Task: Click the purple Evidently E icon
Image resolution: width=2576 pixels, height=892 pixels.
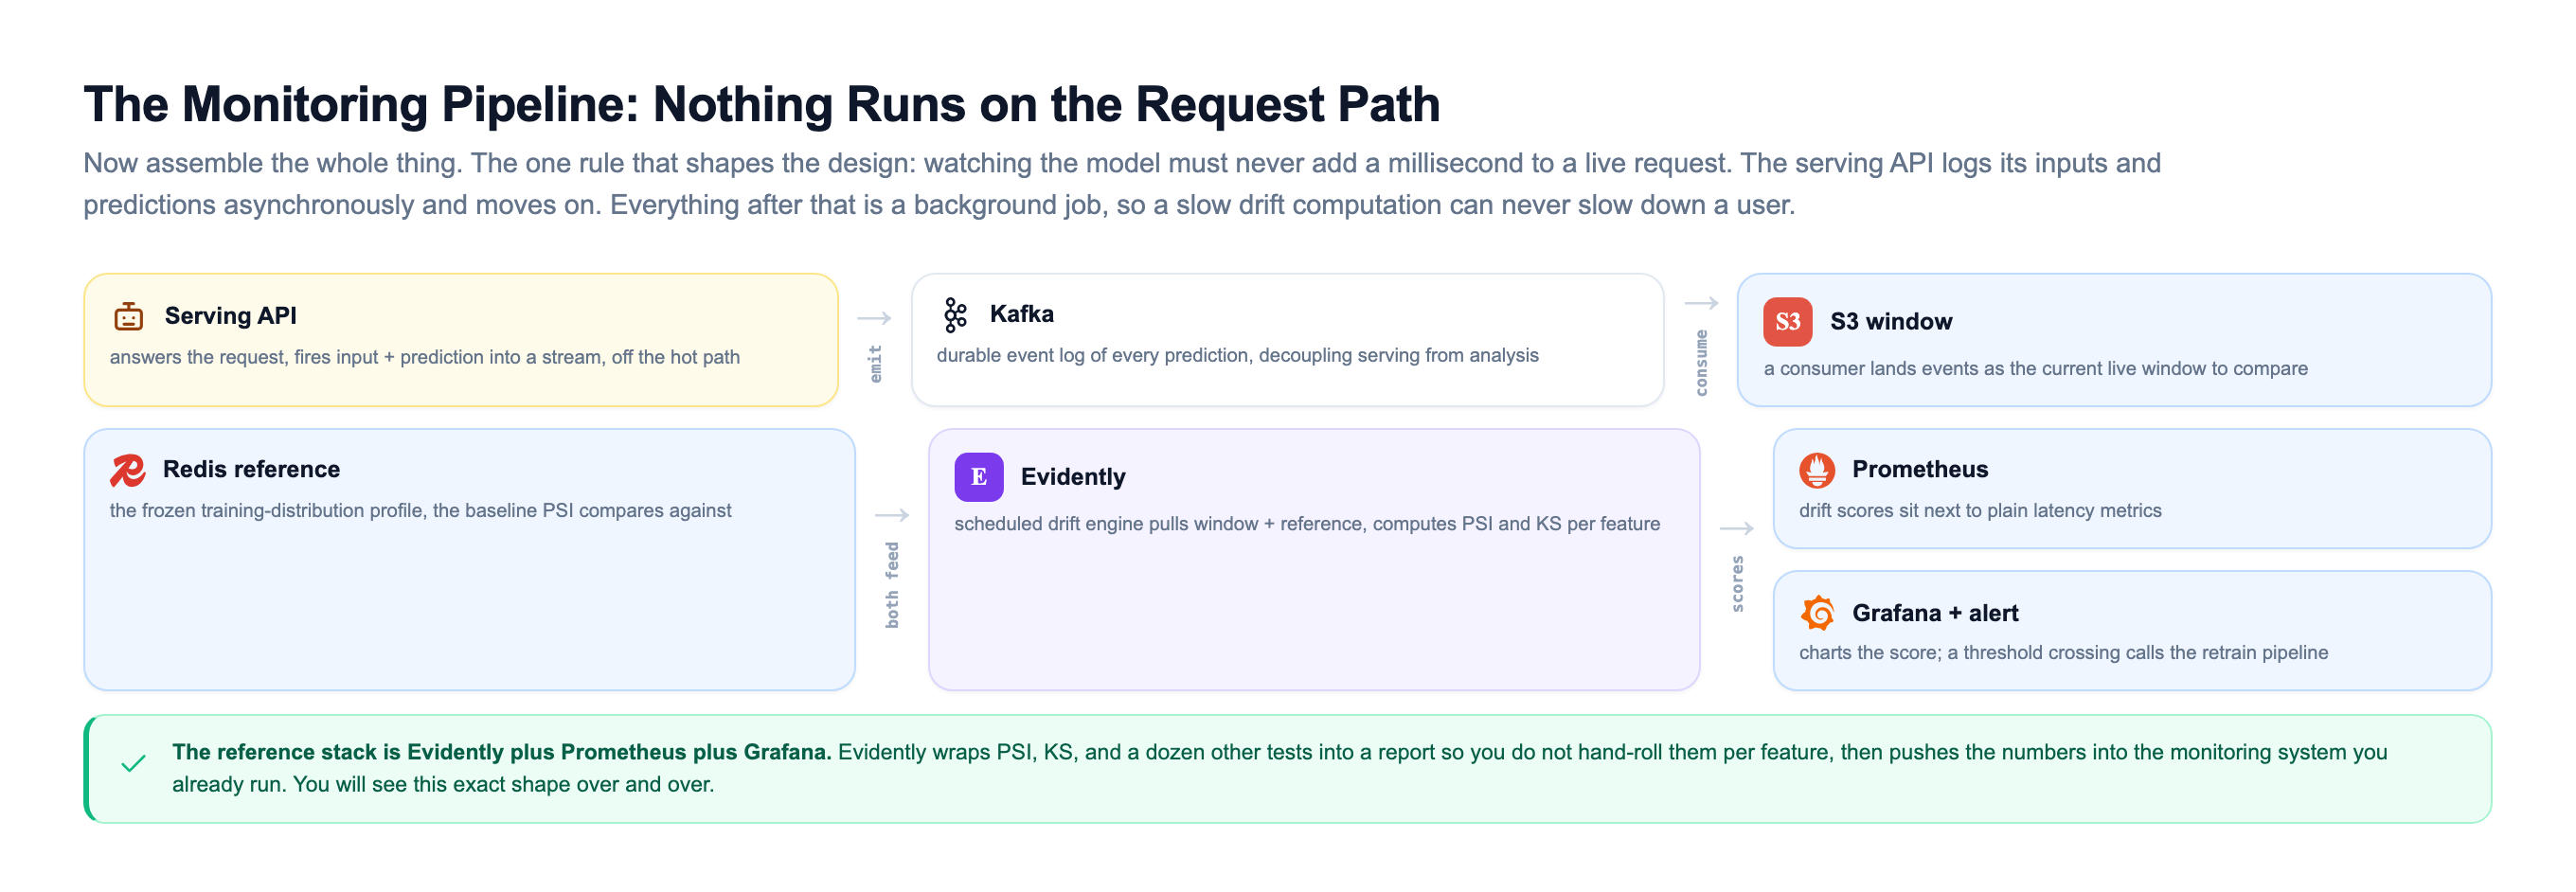Action: coord(978,477)
